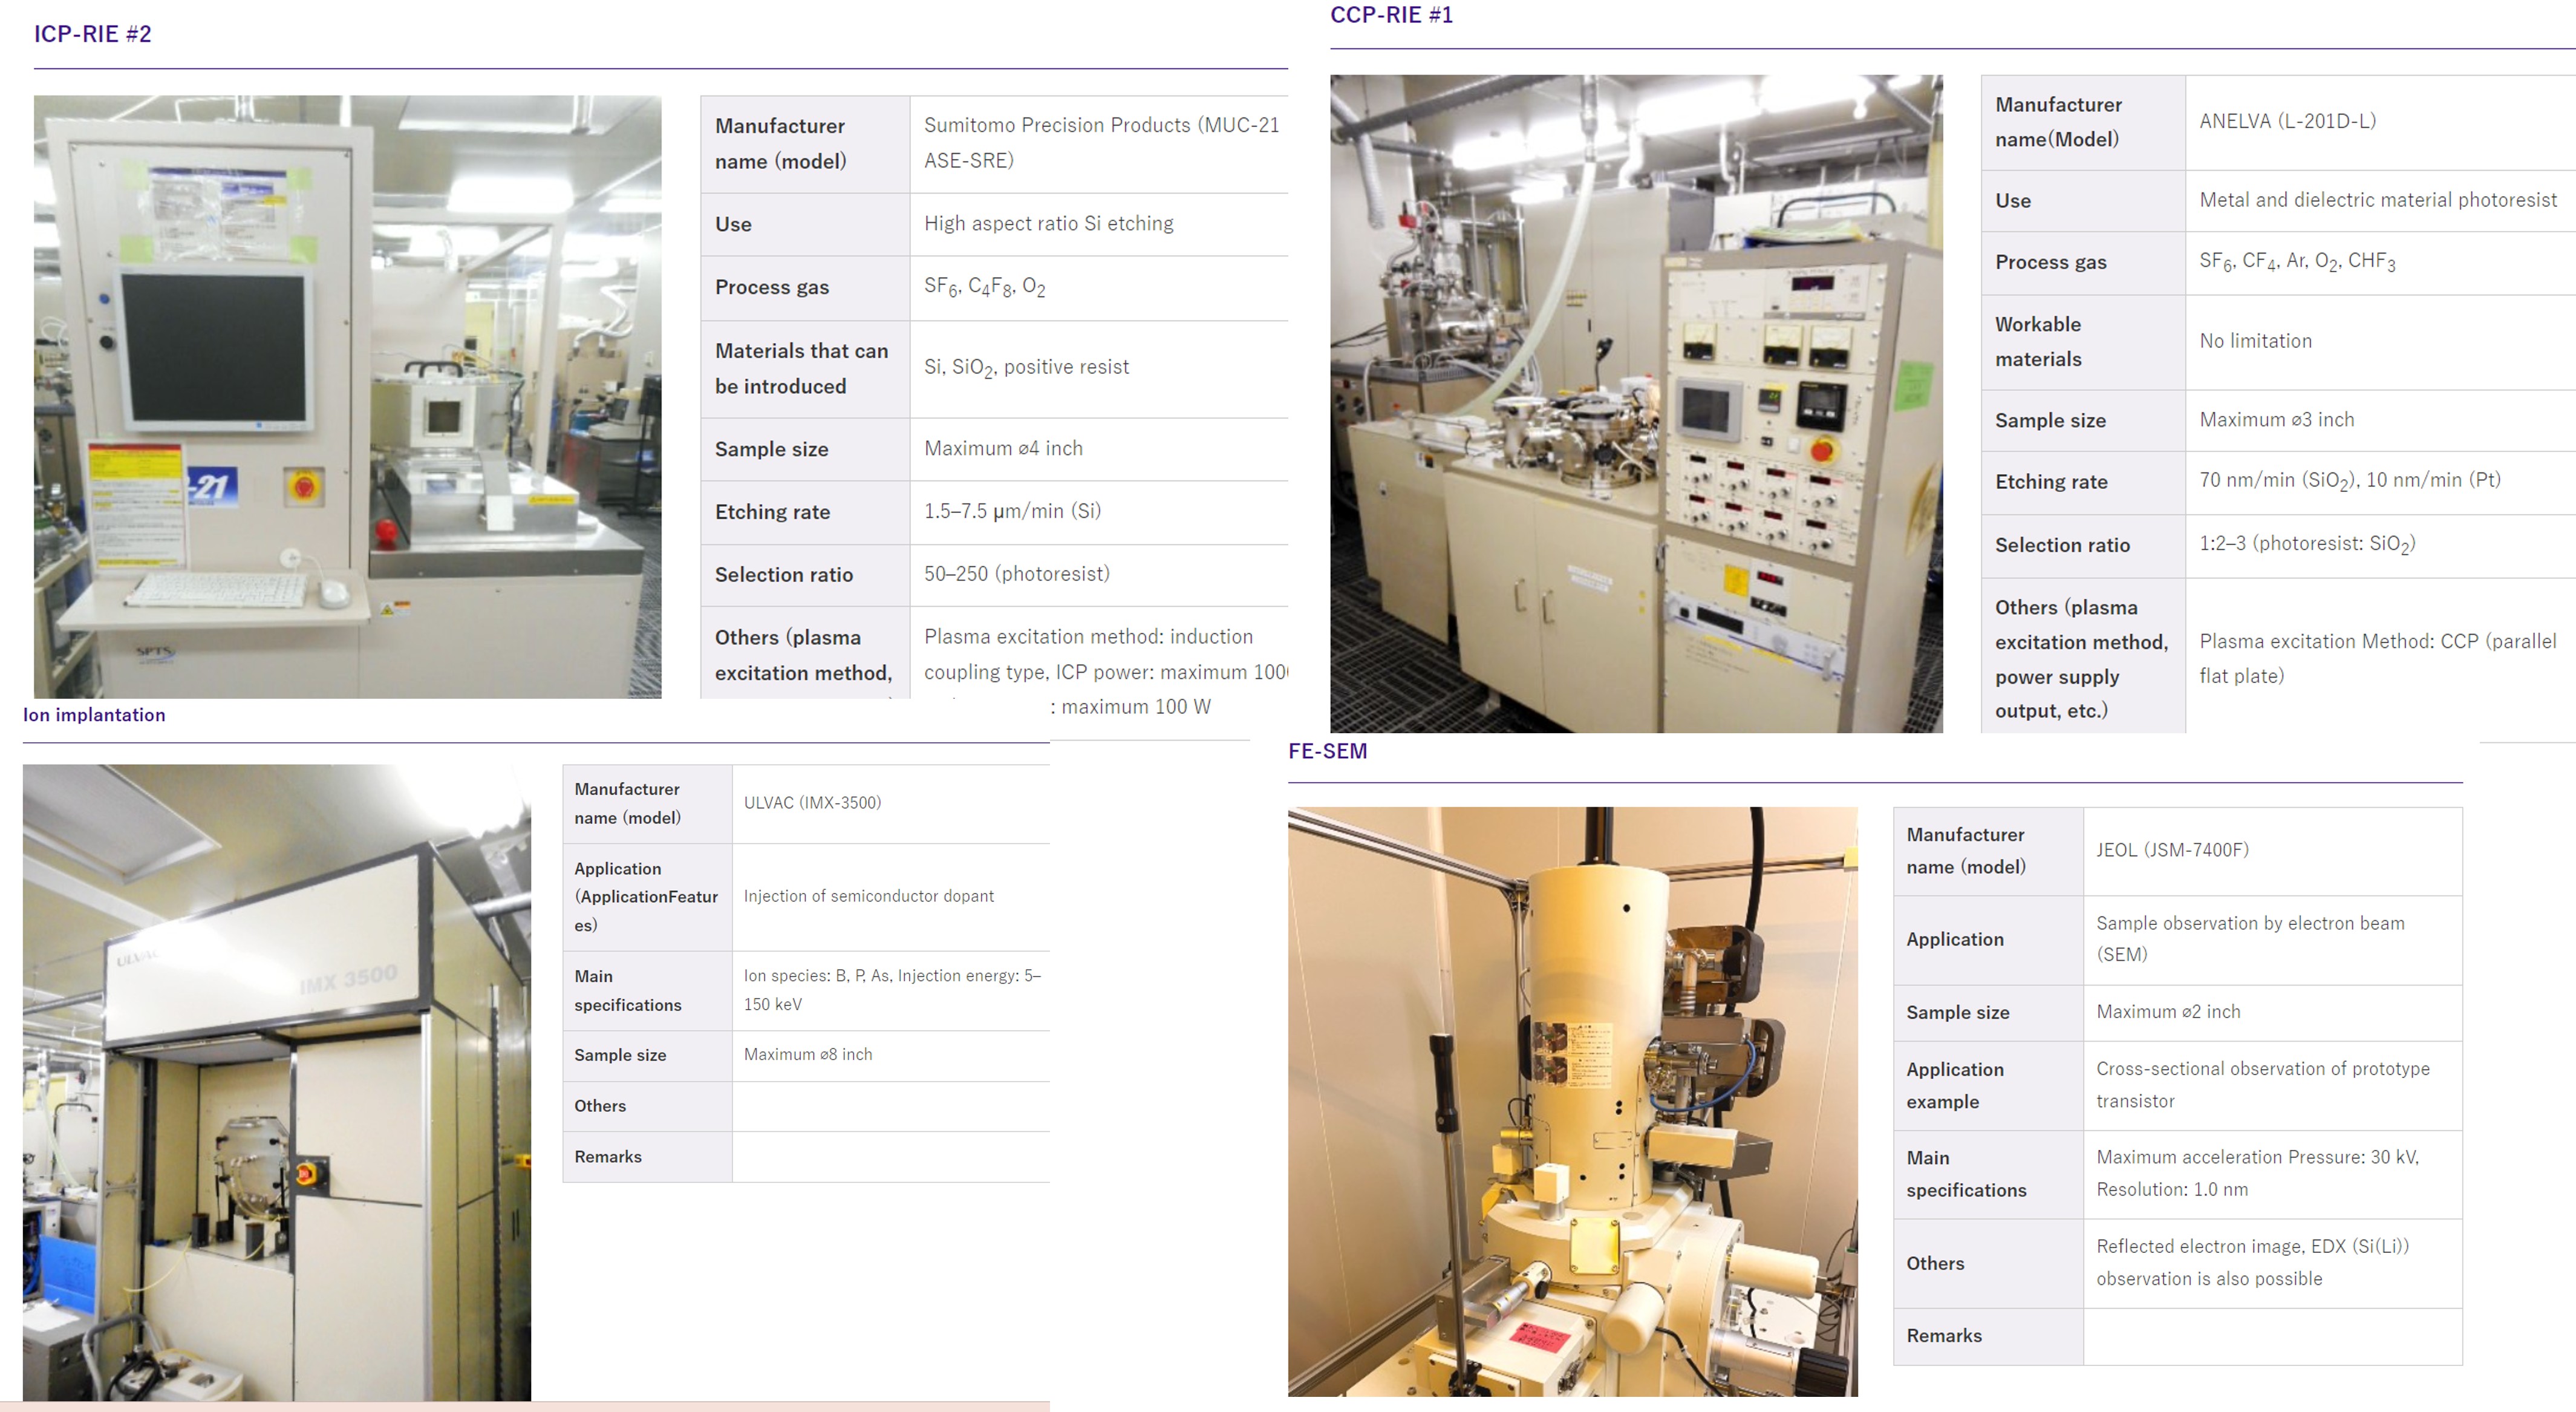Click the Maximum ⌀3 inch cell

click(2380, 420)
